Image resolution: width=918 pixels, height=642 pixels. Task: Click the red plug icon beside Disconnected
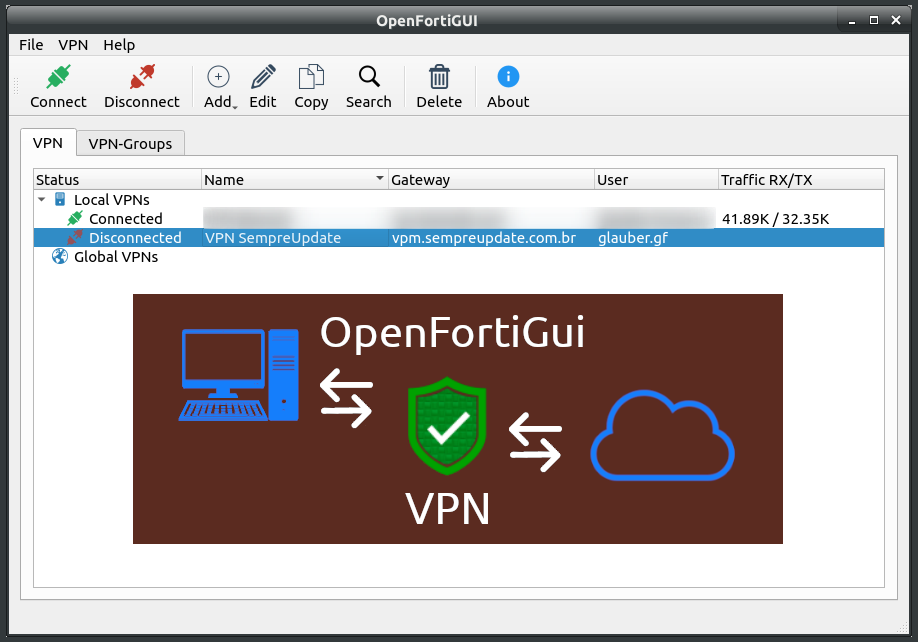pos(75,237)
